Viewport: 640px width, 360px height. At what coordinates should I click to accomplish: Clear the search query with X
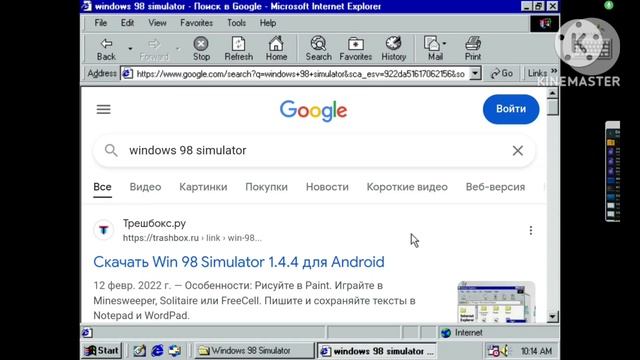pyautogui.click(x=518, y=151)
